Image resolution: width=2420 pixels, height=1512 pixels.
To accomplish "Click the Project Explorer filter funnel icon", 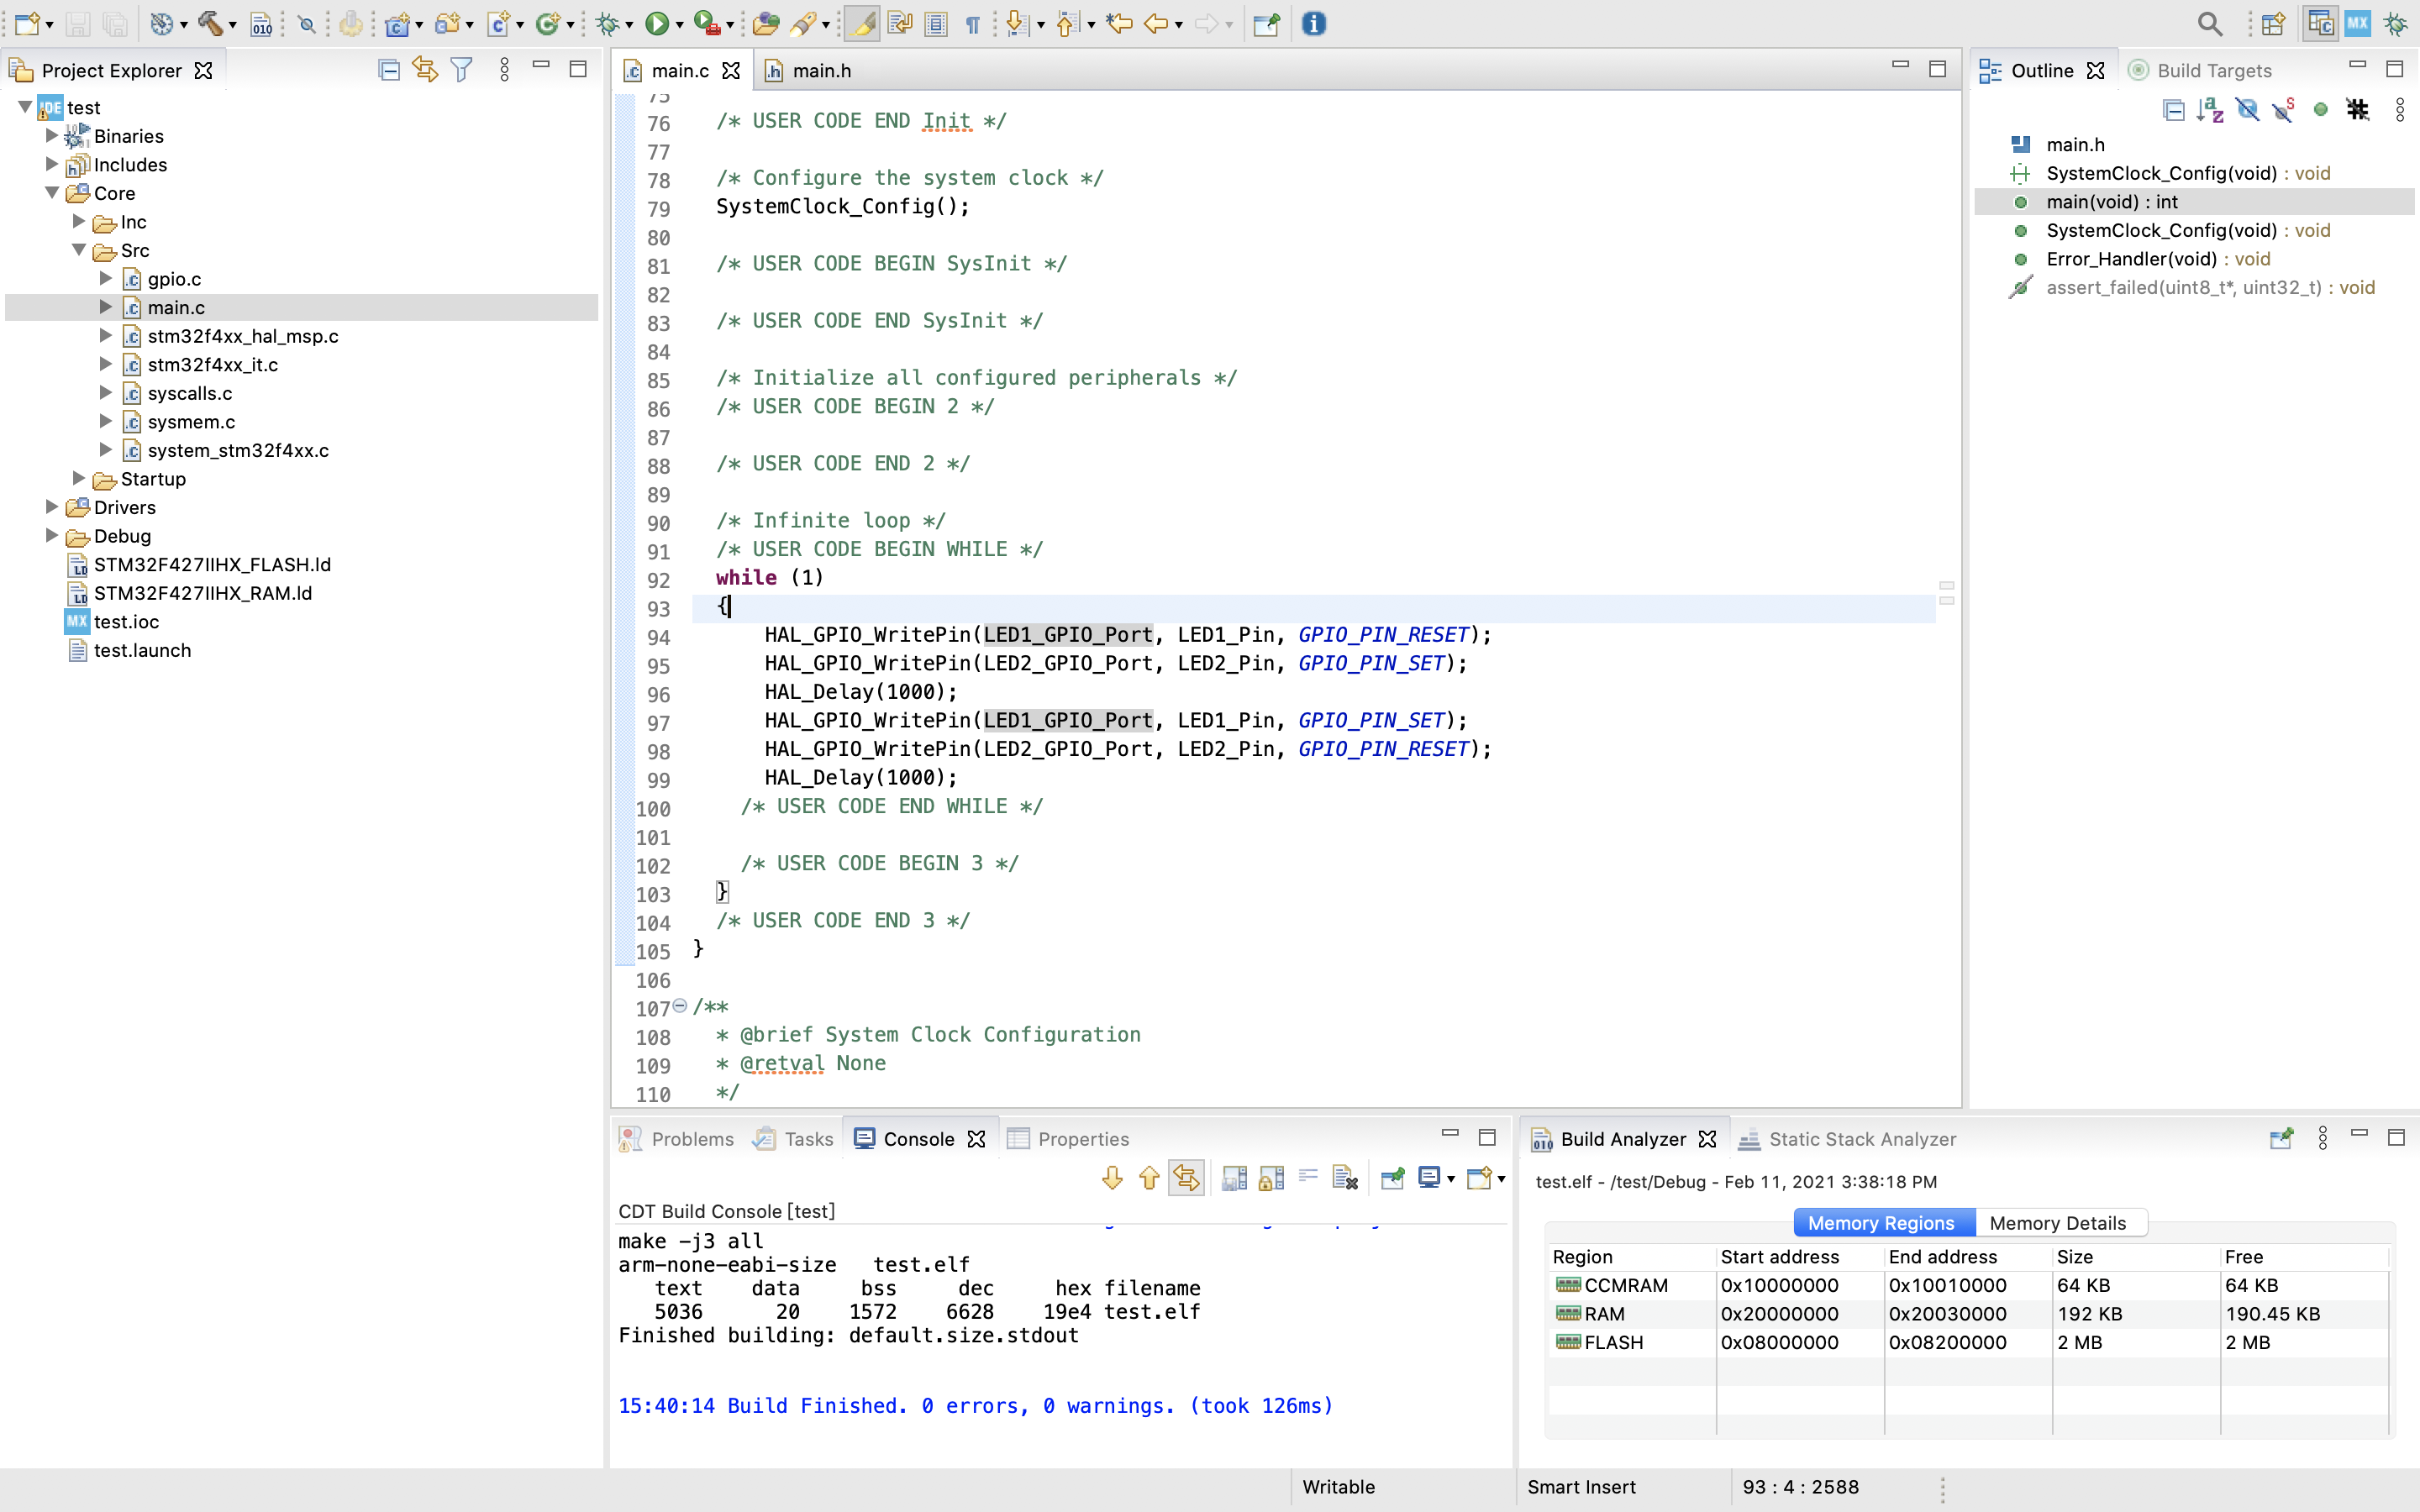I will [x=461, y=70].
